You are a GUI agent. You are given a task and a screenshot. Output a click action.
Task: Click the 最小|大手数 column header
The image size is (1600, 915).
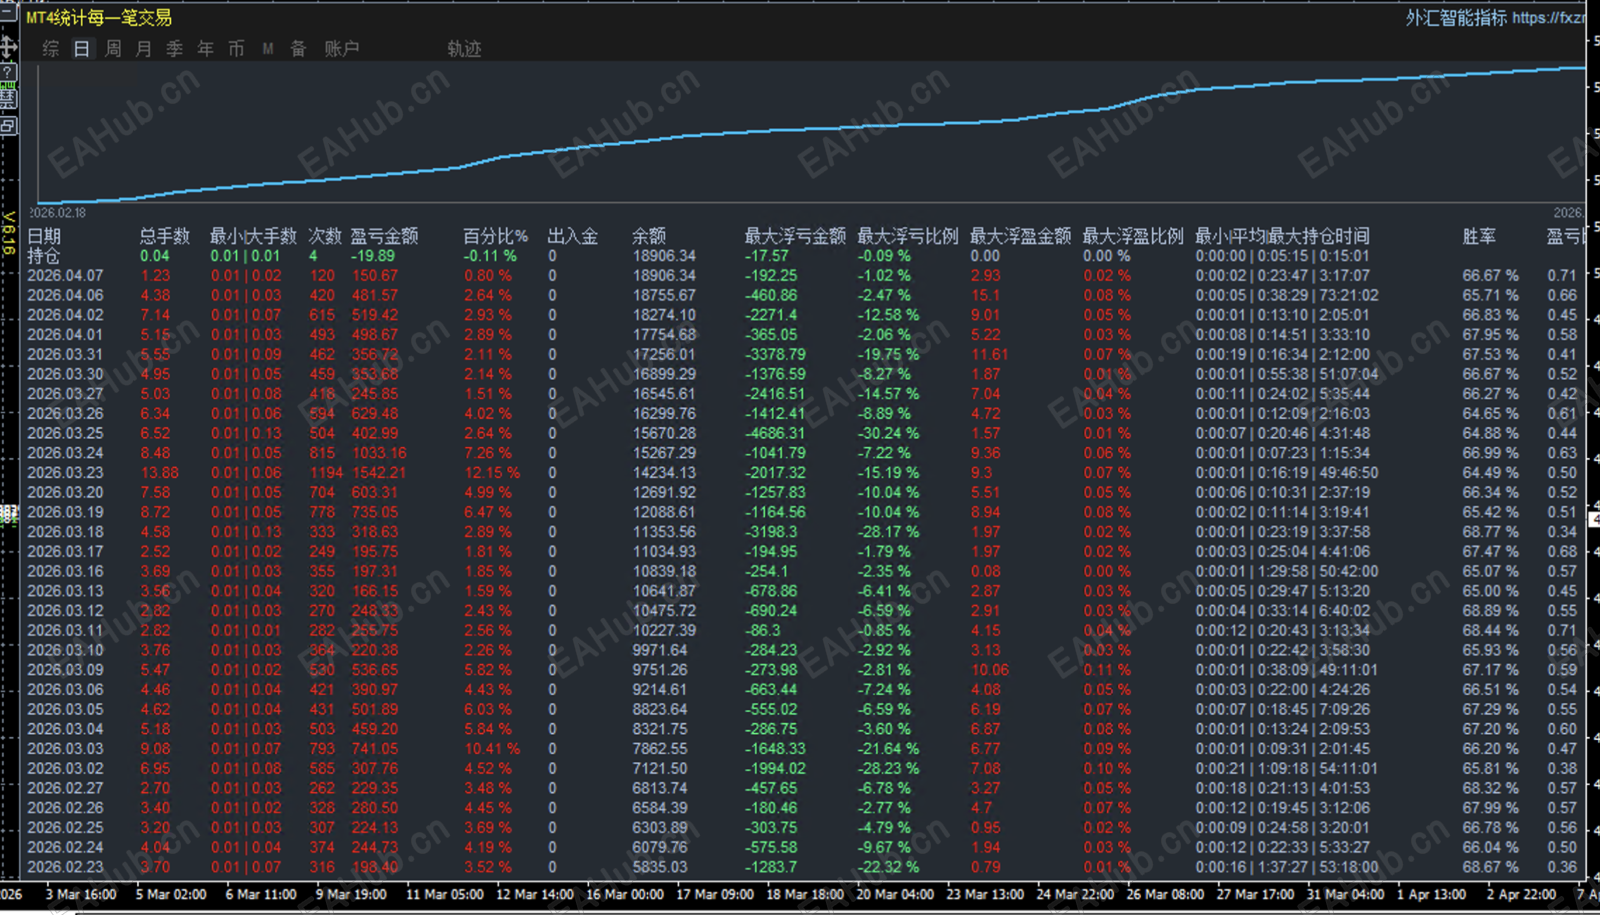pyautogui.click(x=253, y=236)
